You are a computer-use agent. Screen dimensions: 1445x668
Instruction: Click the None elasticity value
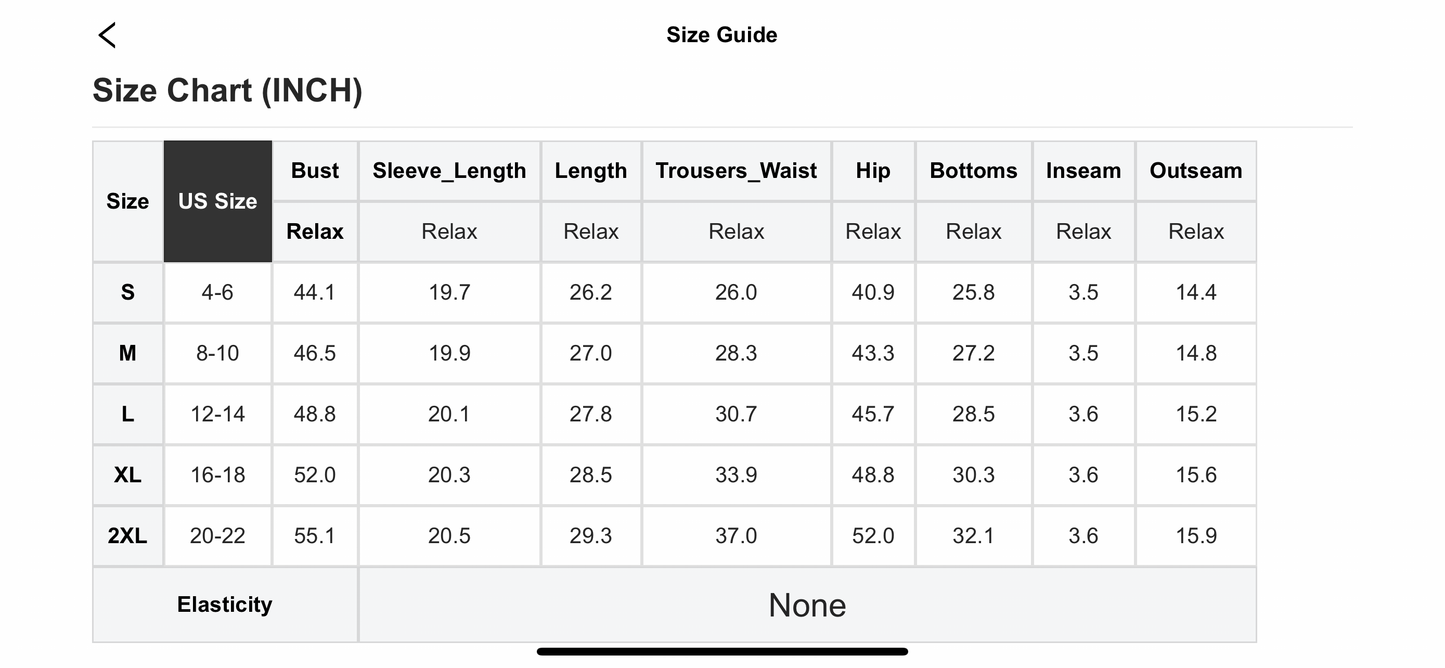pos(807,605)
